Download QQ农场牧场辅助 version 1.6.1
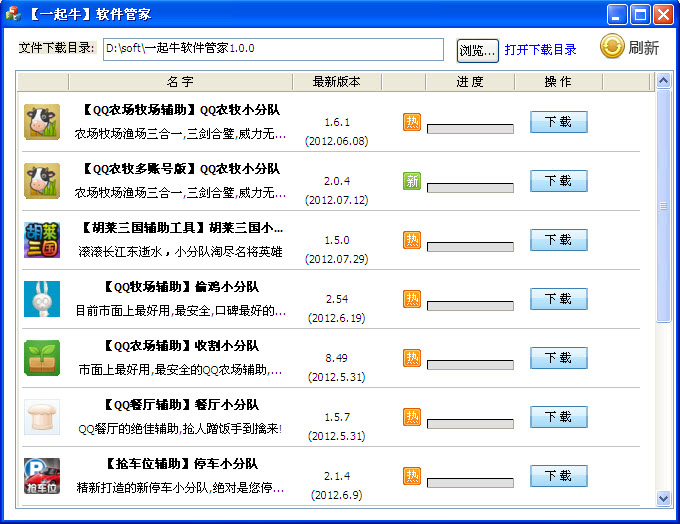The image size is (680, 524). coord(559,122)
